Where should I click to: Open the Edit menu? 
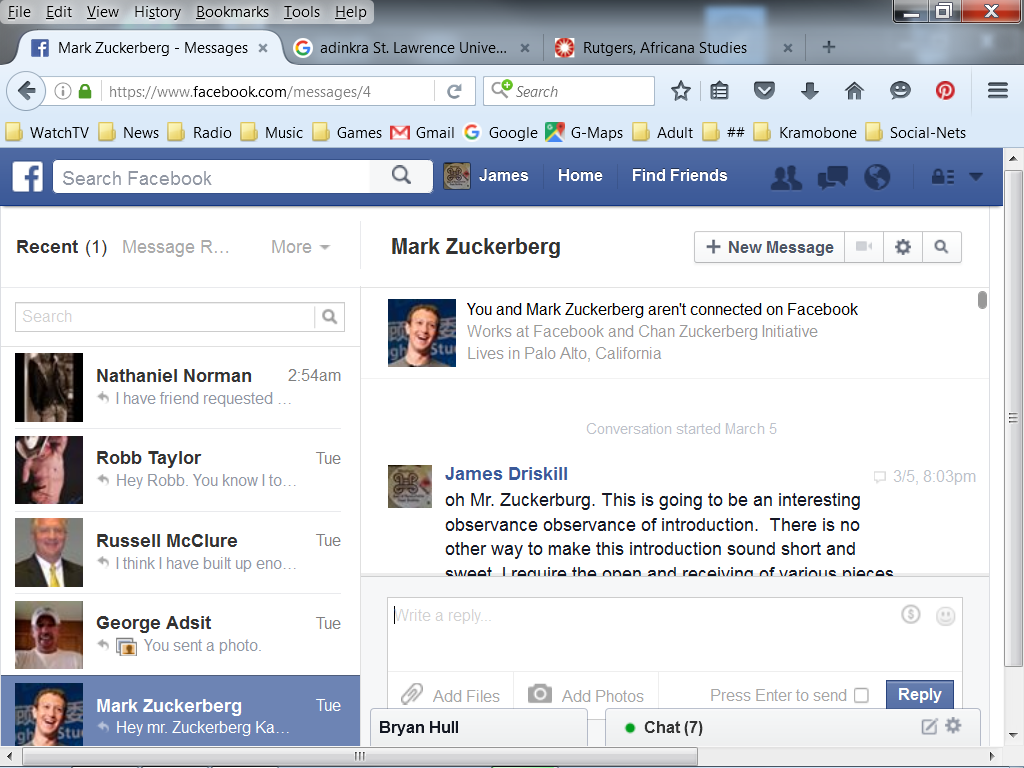(59, 12)
